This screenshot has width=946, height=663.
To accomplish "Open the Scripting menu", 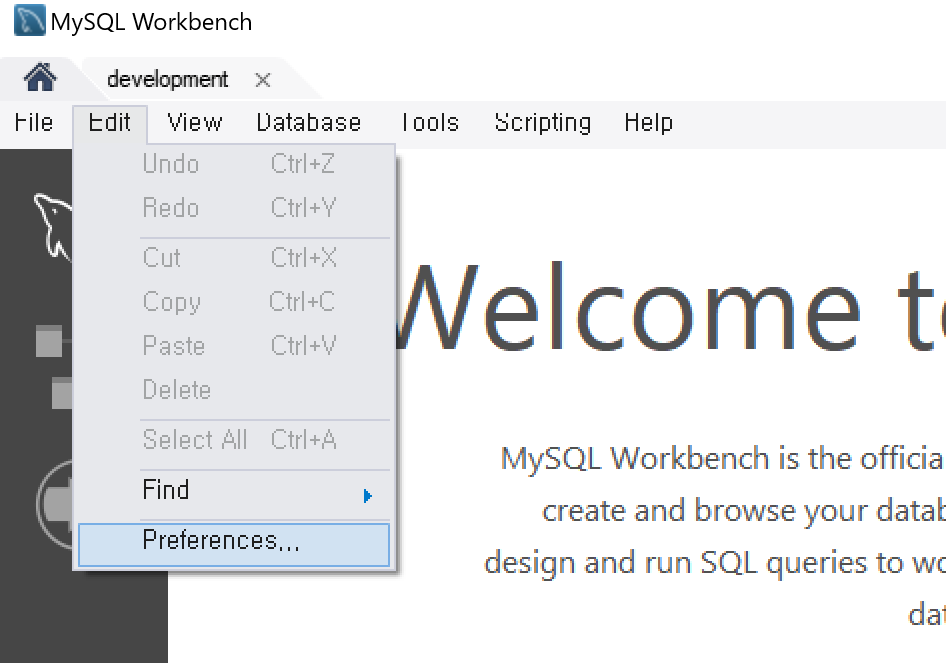I will pos(542,122).
